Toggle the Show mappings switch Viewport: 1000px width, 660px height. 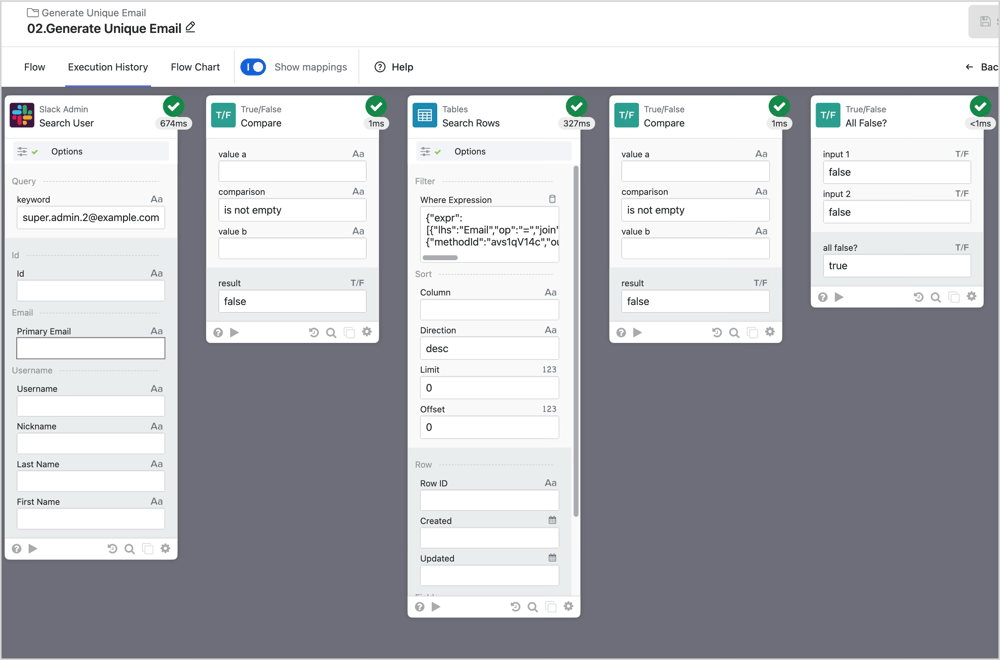click(x=253, y=67)
